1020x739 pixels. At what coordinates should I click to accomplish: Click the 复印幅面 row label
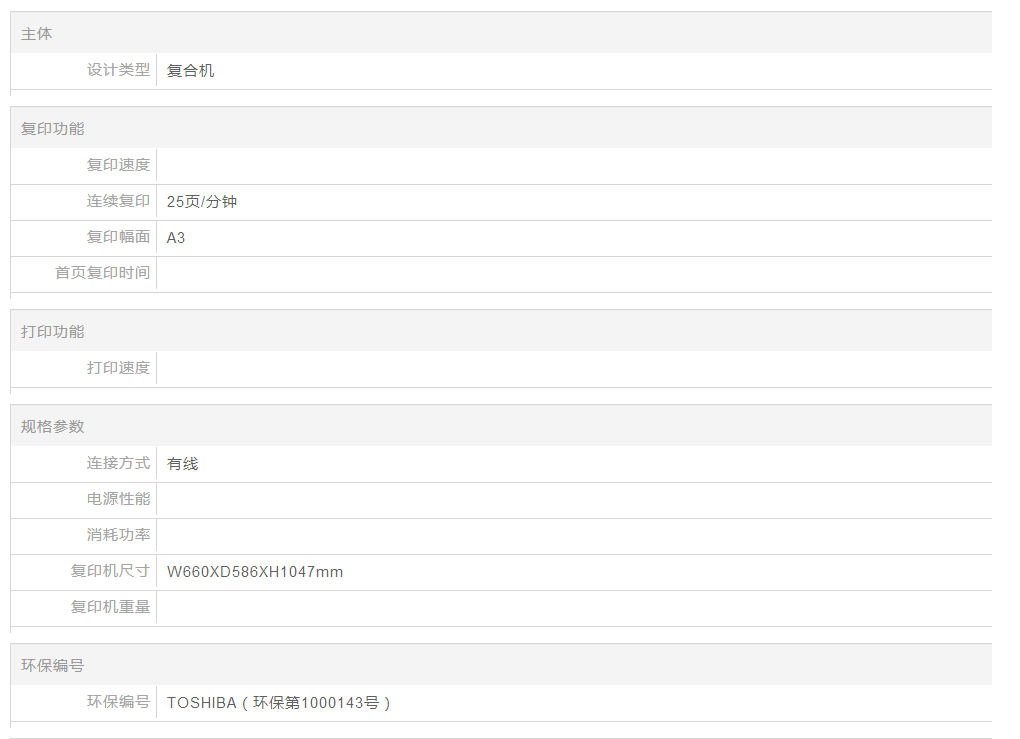click(x=118, y=237)
